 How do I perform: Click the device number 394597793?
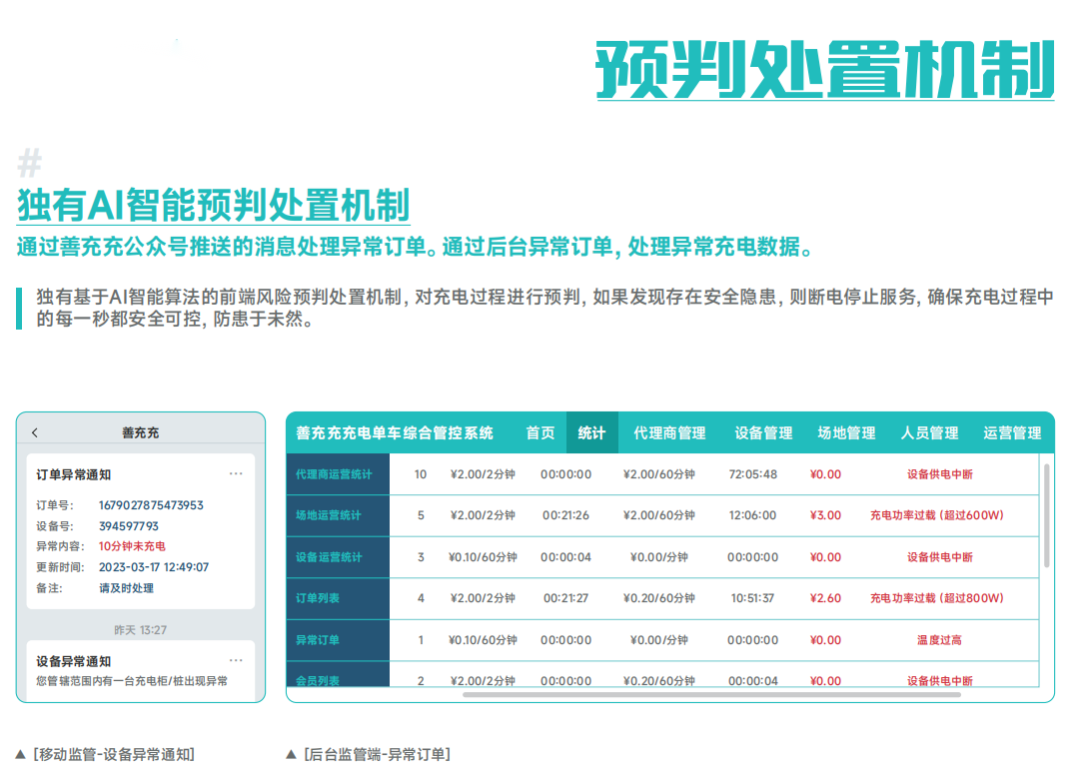point(128,526)
